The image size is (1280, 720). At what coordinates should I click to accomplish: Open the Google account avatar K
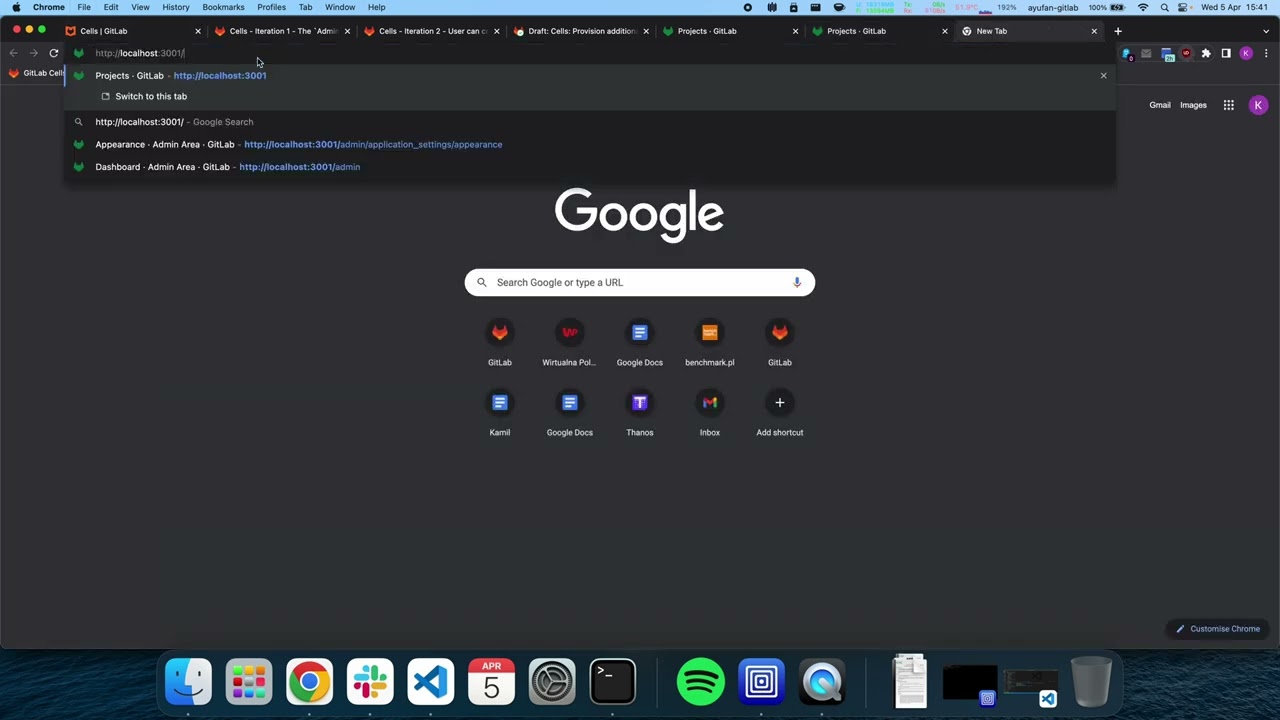[x=1258, y=105]
